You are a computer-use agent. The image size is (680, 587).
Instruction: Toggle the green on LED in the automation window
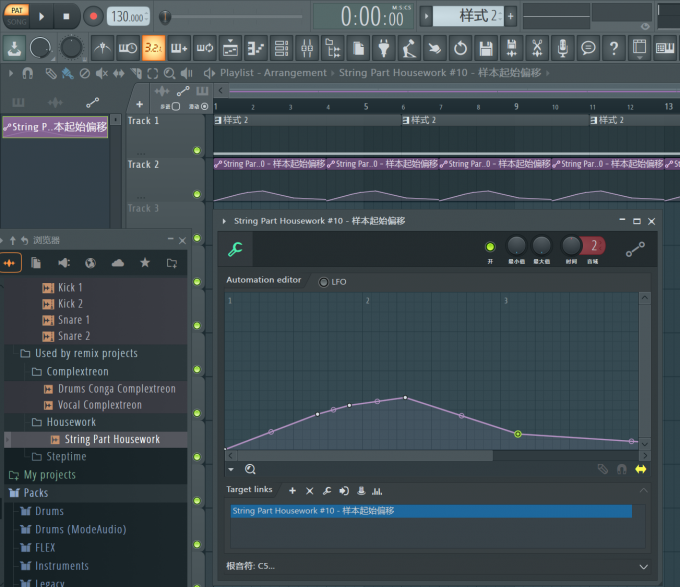[490, 247]
